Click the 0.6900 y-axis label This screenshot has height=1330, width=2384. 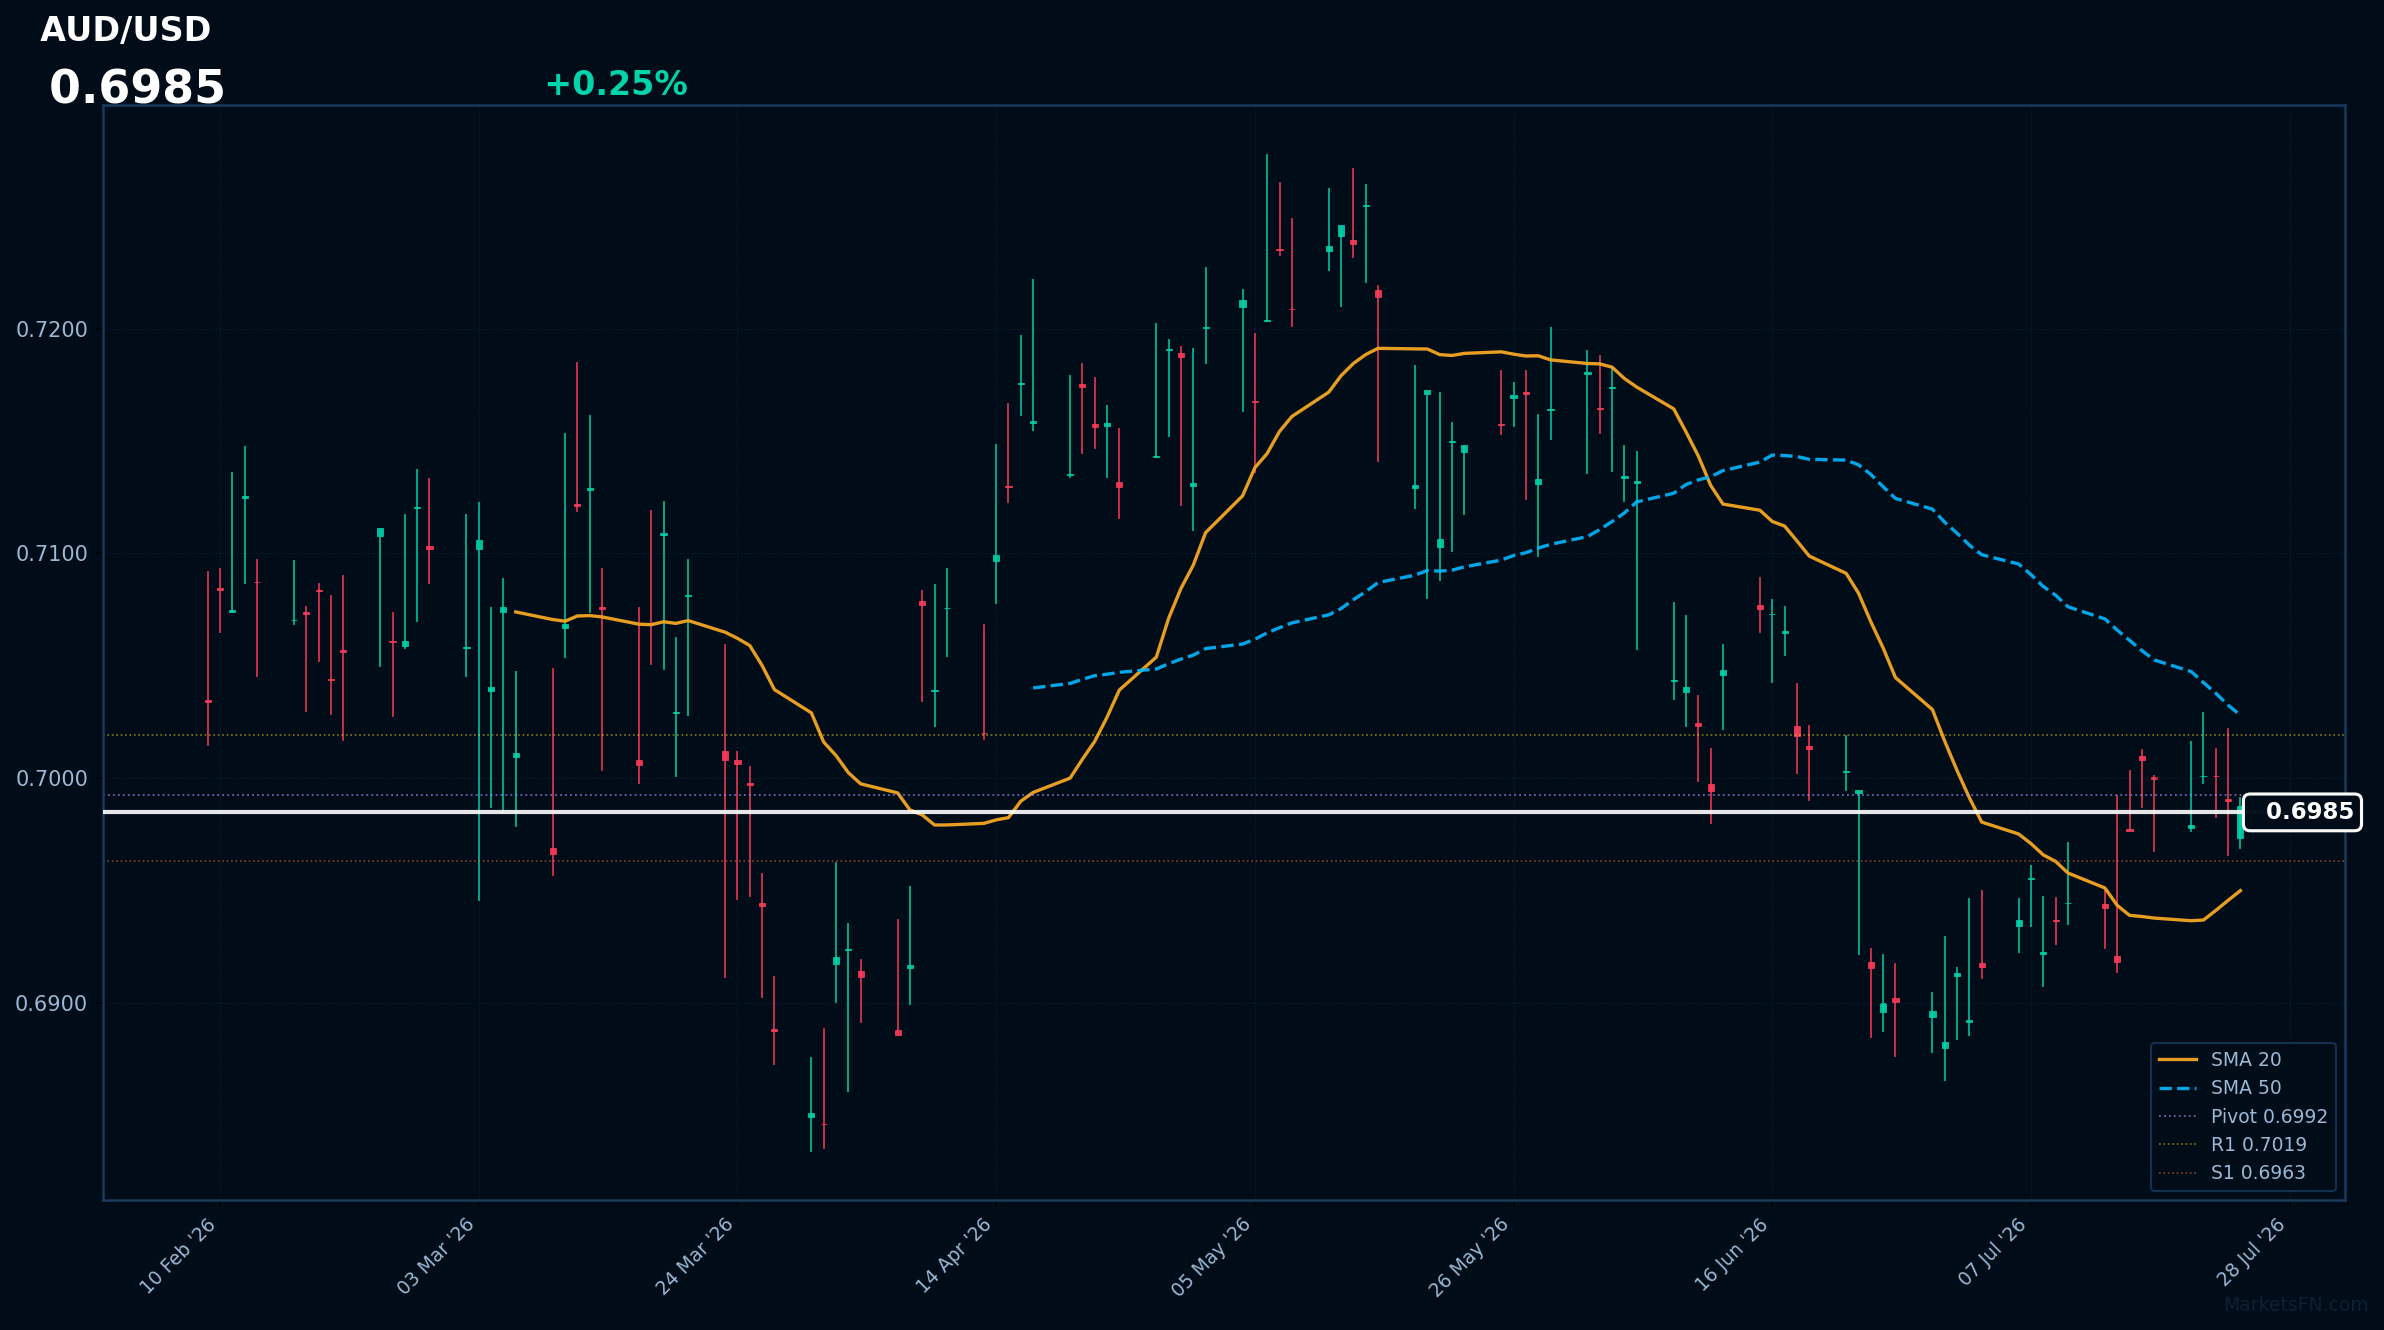tap(52, 1003)
